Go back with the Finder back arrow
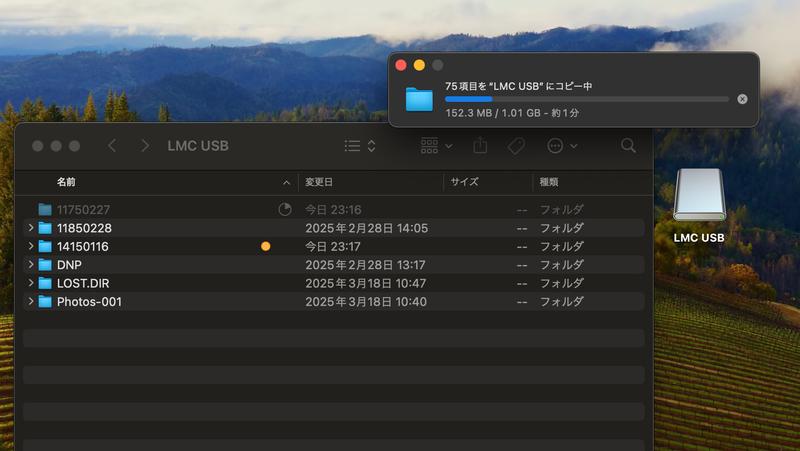 [112, 146]
